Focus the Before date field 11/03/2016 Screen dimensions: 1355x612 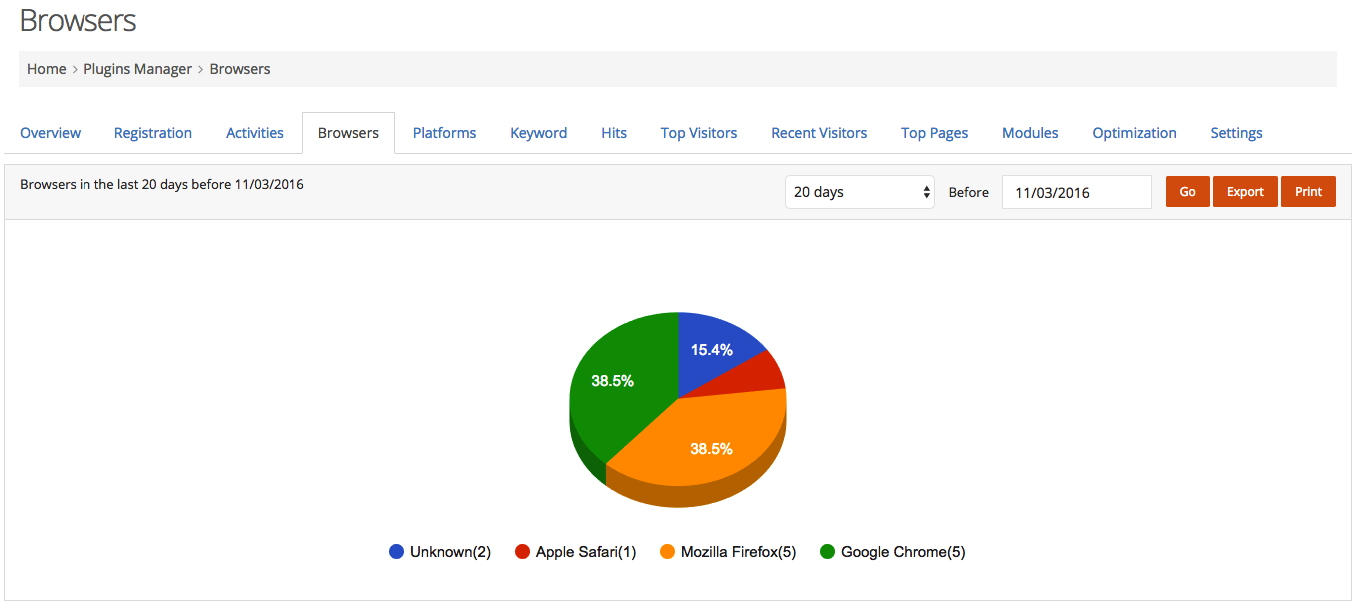[x=1077, y=192]
